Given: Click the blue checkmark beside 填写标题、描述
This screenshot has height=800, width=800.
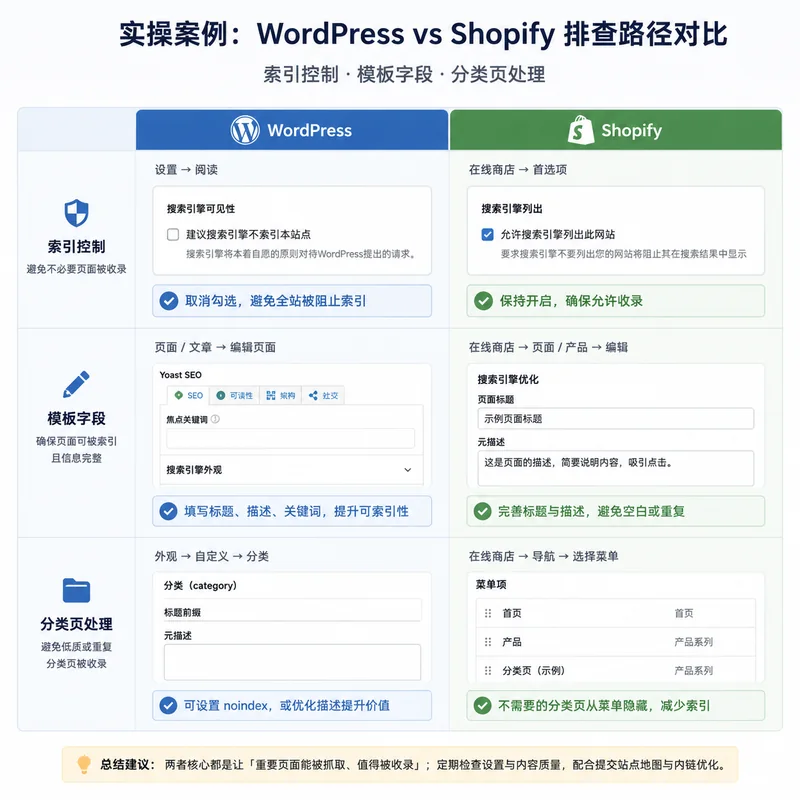Looking at the screenshot, I should (168, 511).
